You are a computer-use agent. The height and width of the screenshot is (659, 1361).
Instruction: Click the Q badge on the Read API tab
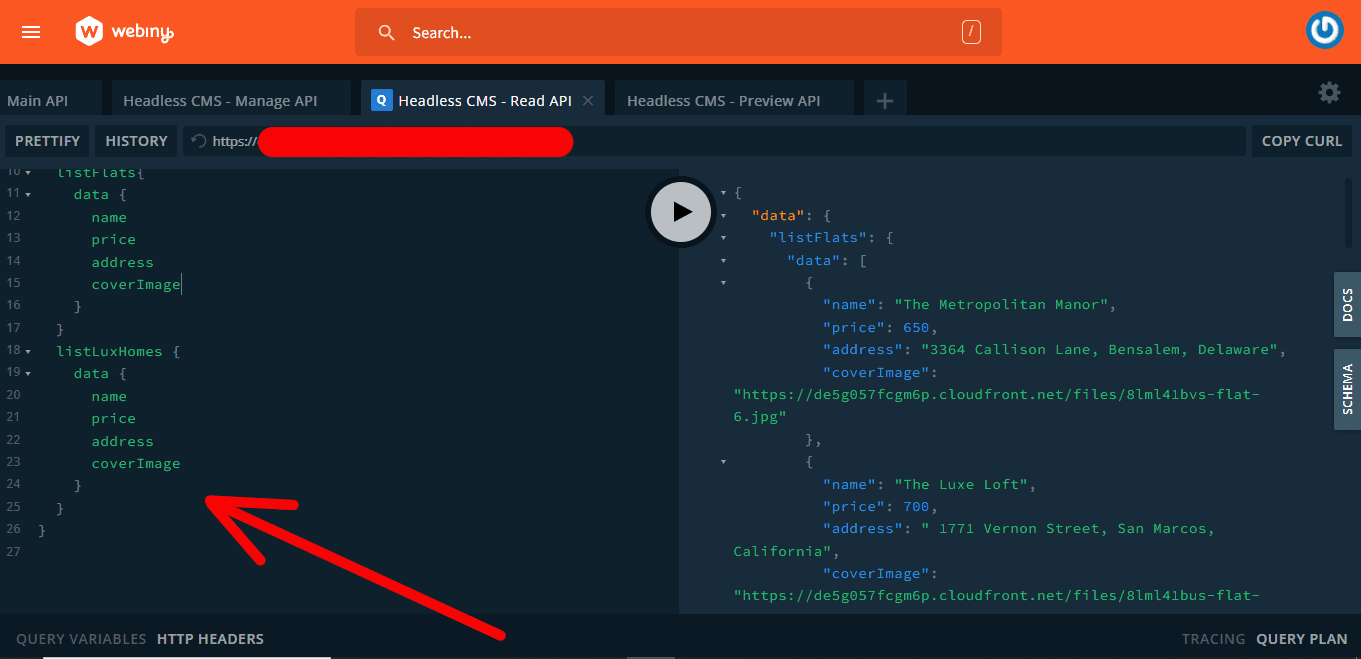[x=381, y=100]
